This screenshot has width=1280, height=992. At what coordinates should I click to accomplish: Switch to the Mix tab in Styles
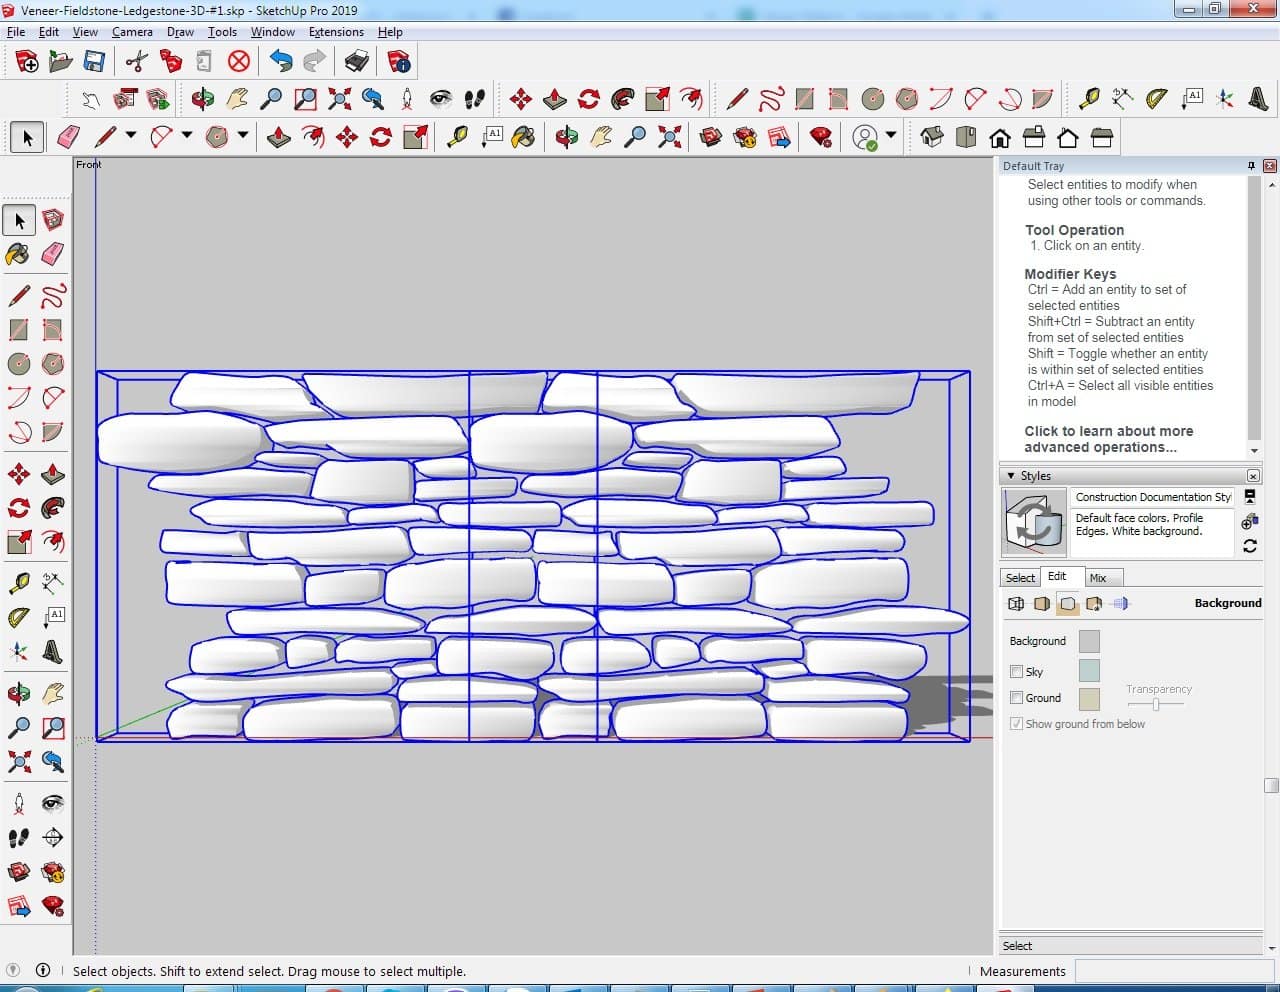point(1098,578)
